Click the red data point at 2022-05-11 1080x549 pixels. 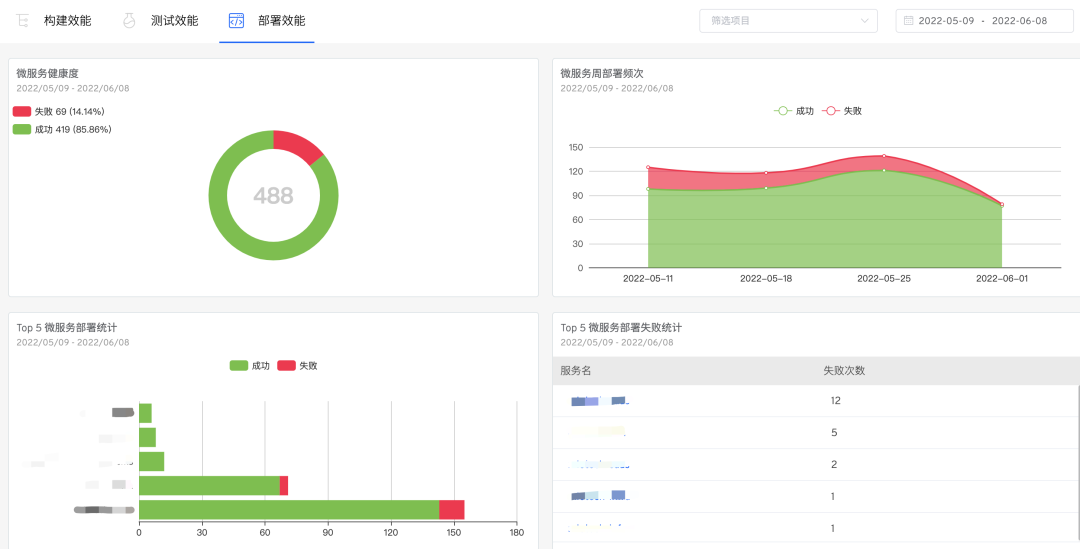[x=648, y=167]
